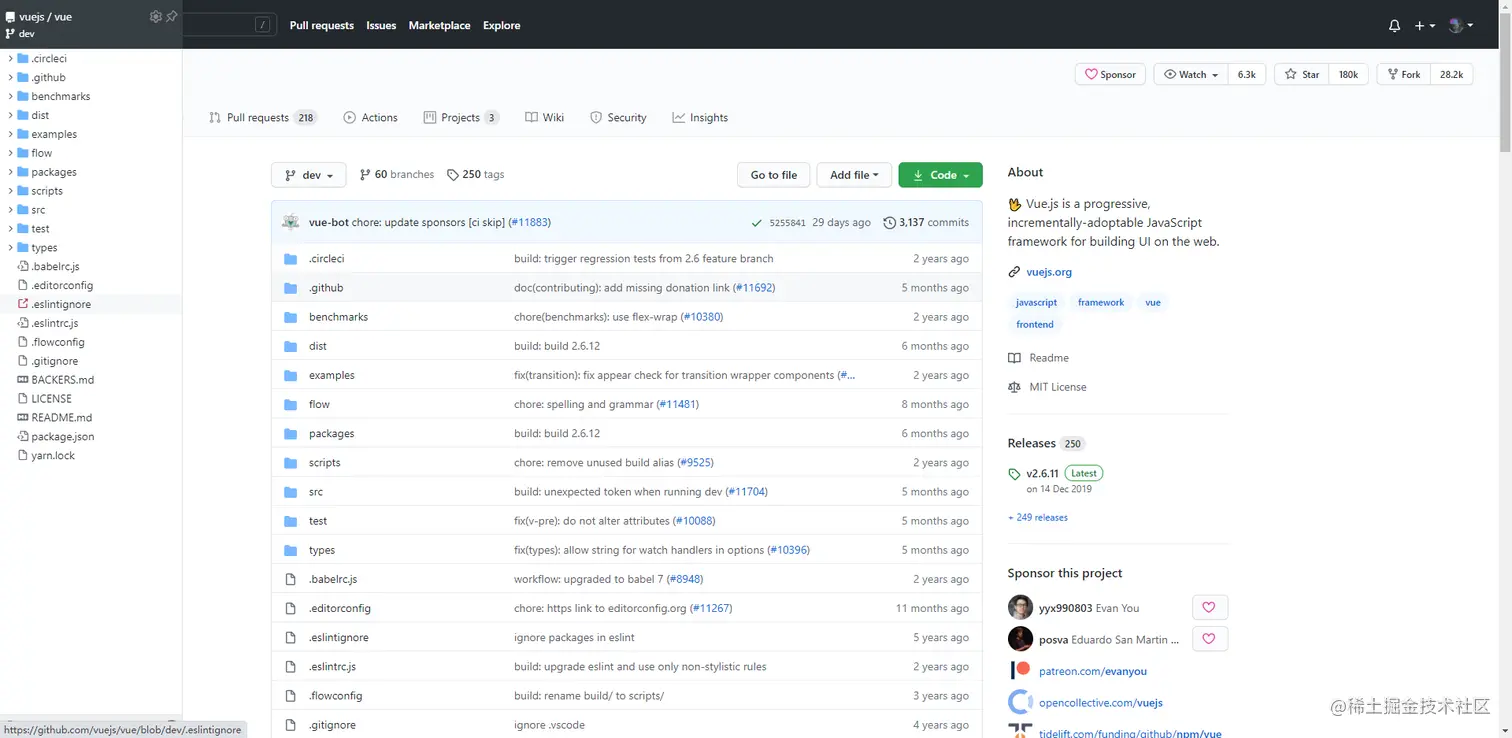
Task: Switch to the Pull requests tab
Action: 262,118
